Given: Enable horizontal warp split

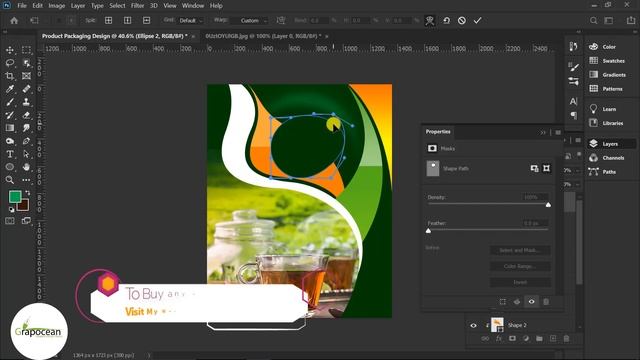Looking at the screenshot, I should pos(147,20).
